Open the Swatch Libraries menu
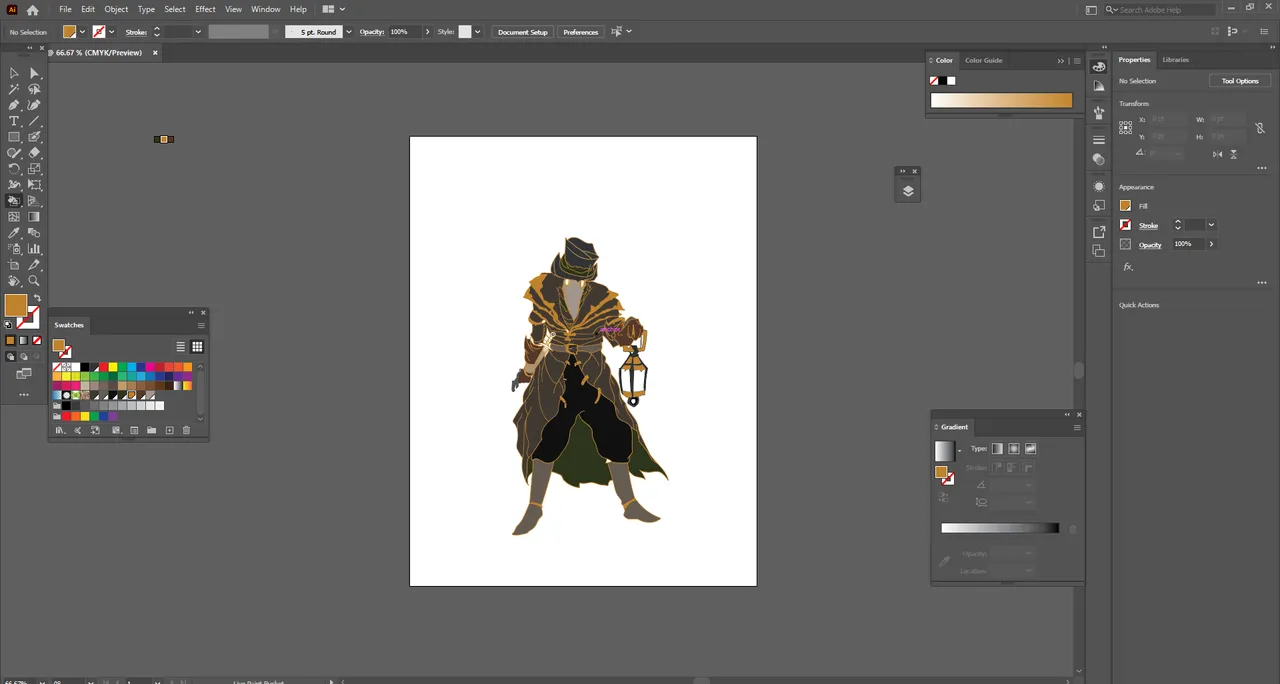The image size is (1280, 684). tap(59, 430)
